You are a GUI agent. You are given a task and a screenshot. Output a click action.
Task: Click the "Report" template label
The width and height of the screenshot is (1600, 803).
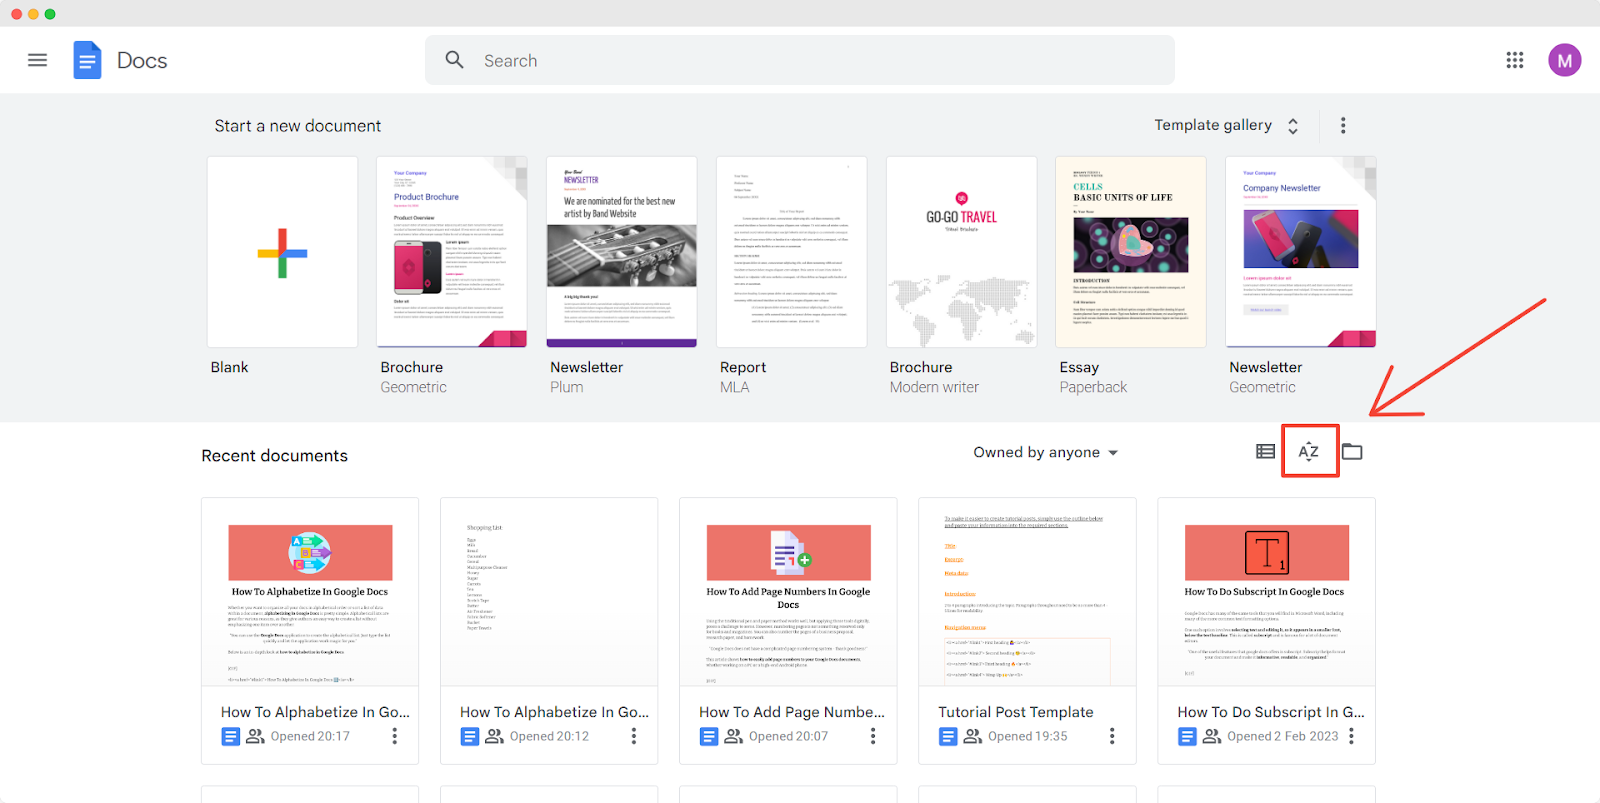[743, 367]
